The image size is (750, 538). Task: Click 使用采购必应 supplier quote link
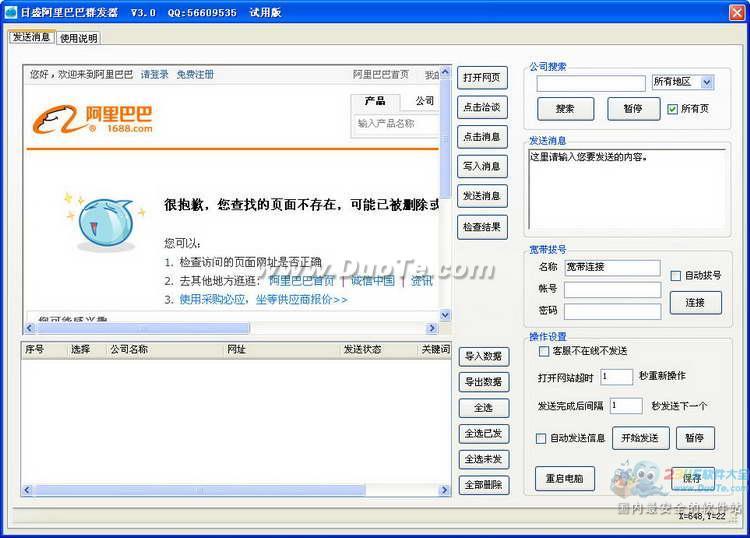pos(263,300)
